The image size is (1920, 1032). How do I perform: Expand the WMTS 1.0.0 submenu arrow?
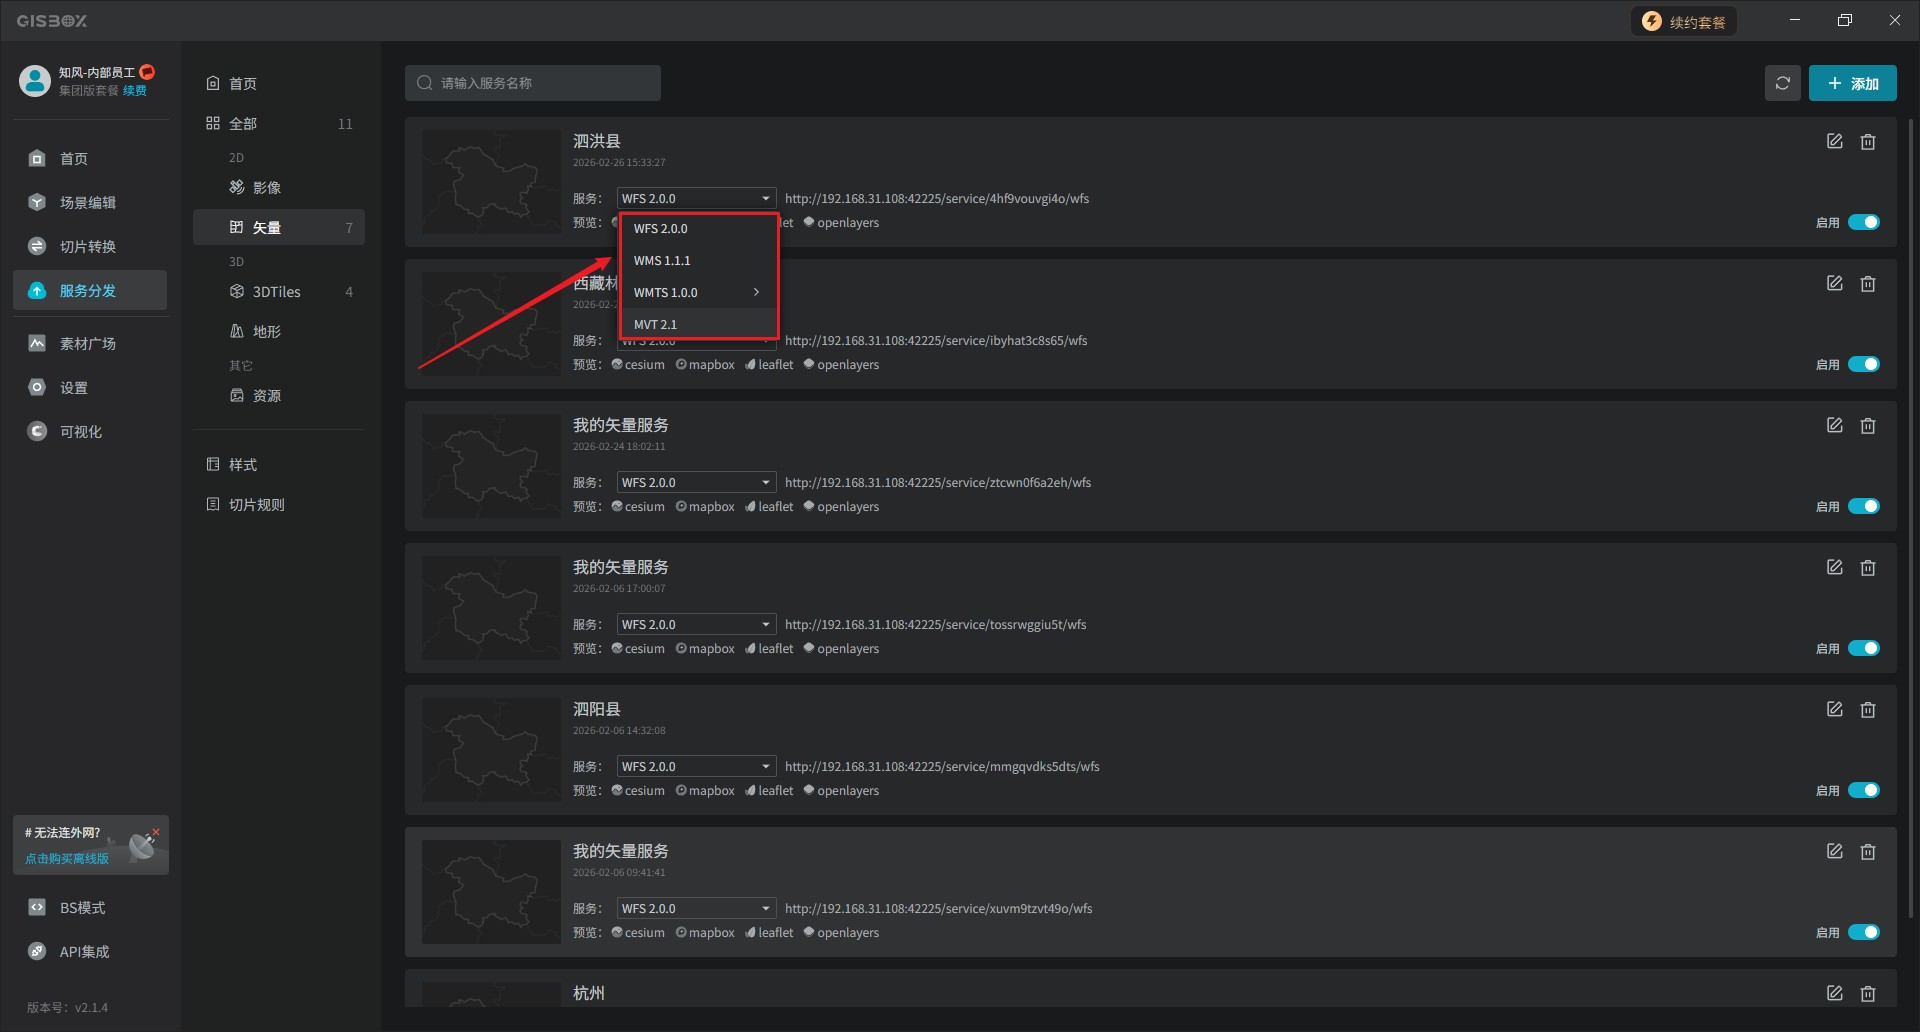point(756,293)
